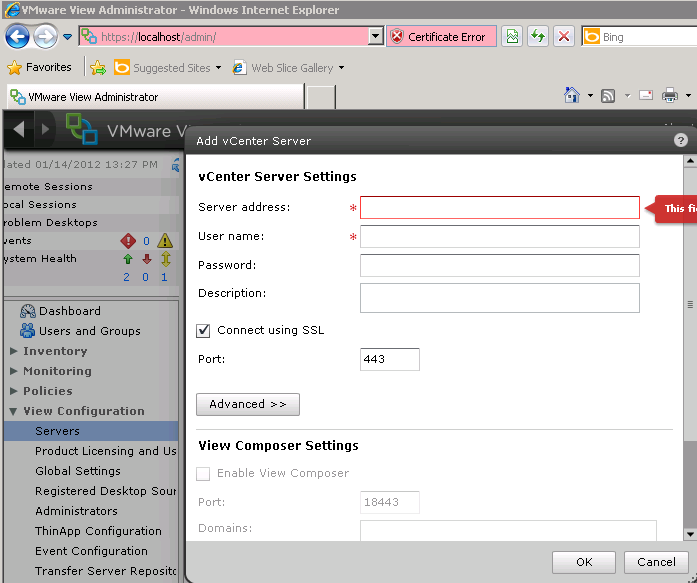
Task: Click the yellow events warning triangle icon
Action: 165,241
